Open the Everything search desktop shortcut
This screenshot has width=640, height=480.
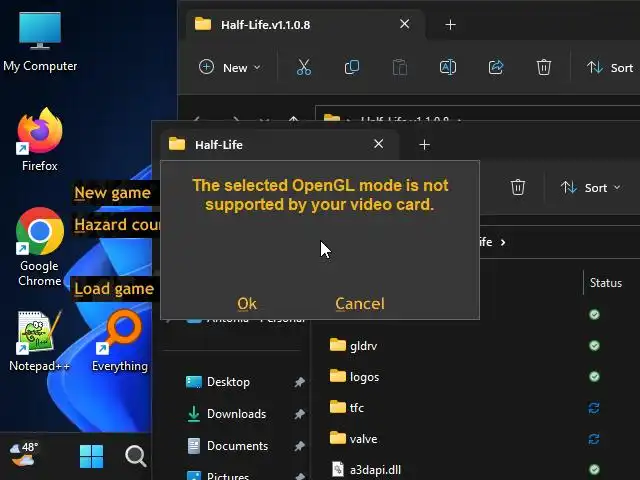(x=120, y=341)
